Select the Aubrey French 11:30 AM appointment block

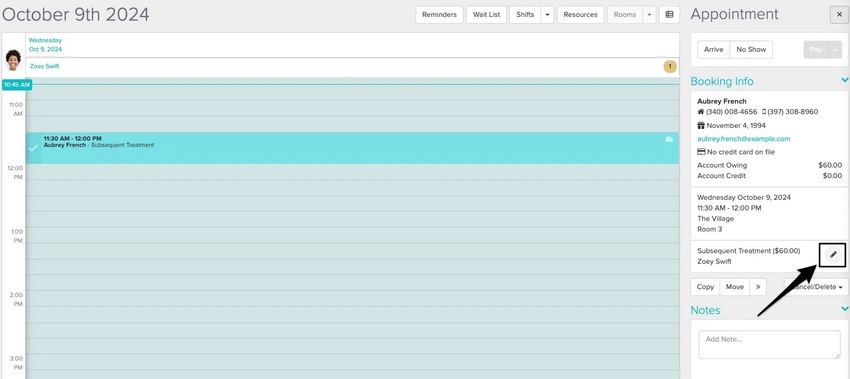[x=352, y=148]
